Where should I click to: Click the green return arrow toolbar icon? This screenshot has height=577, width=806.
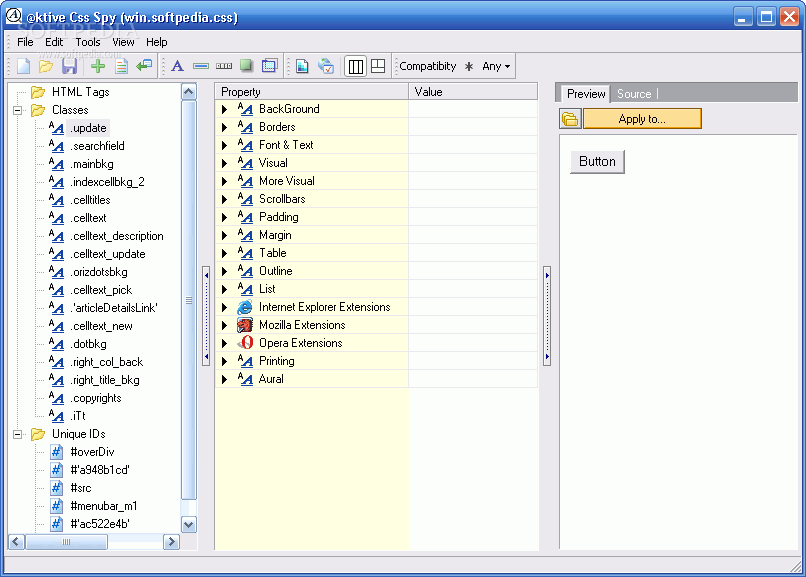(x=144, y=65)
